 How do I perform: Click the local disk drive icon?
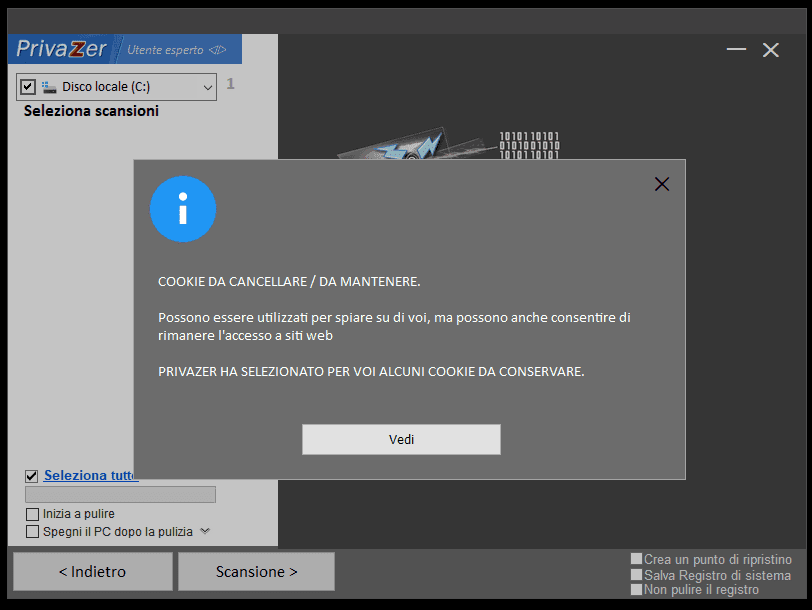(49, 87)
